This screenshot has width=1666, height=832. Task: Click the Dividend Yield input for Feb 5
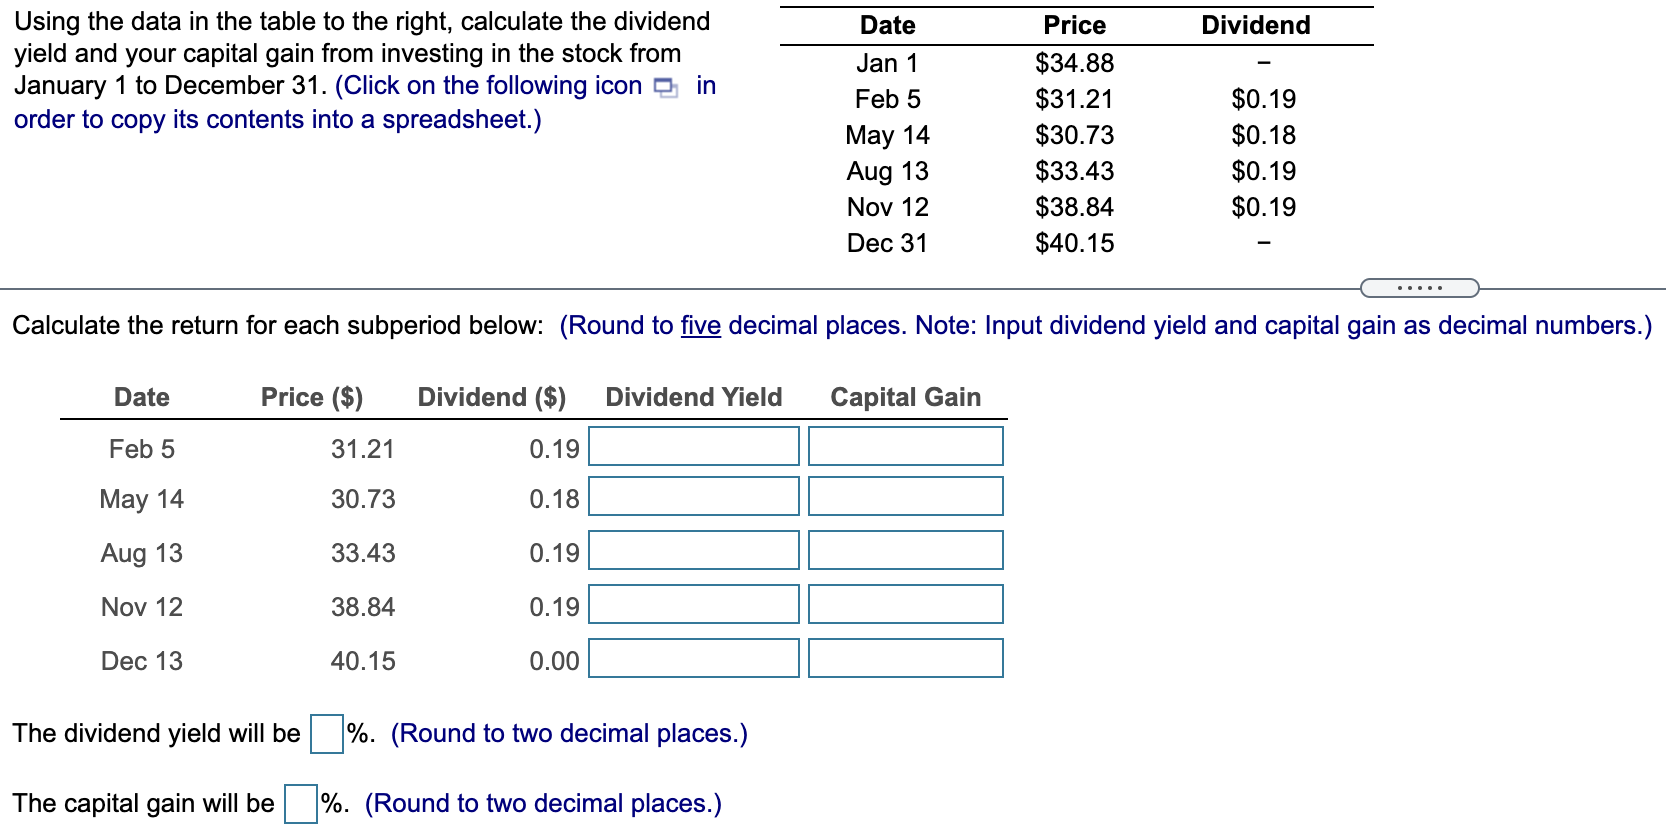click(x=693, y=447)
